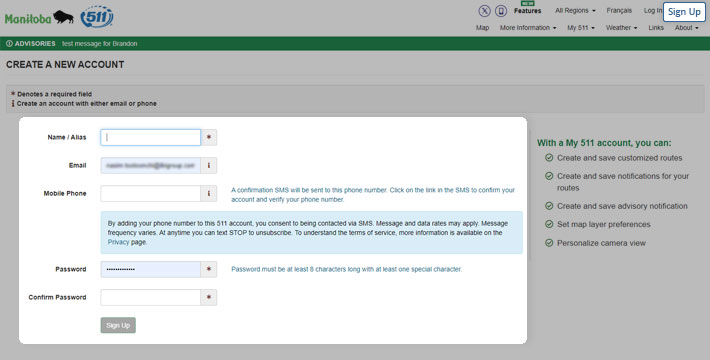Screen dimensions: 710x360
Task: Expand the Weather dropdown
Action: 621,28
